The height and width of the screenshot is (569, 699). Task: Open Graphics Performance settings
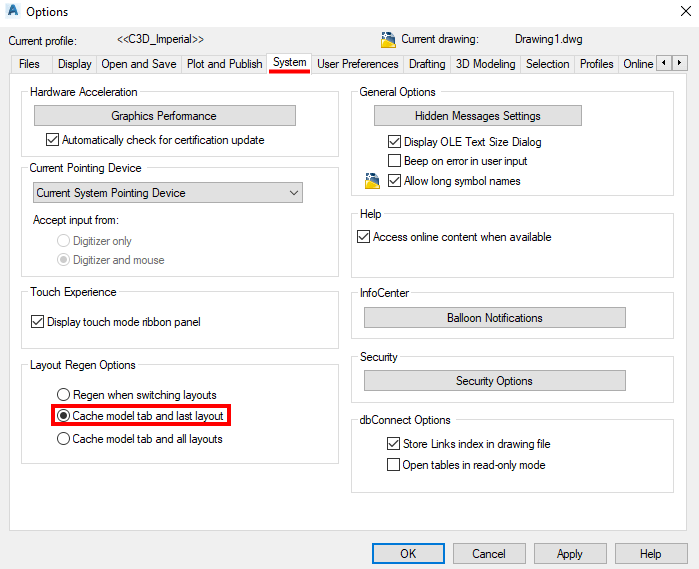pos(164,115)
